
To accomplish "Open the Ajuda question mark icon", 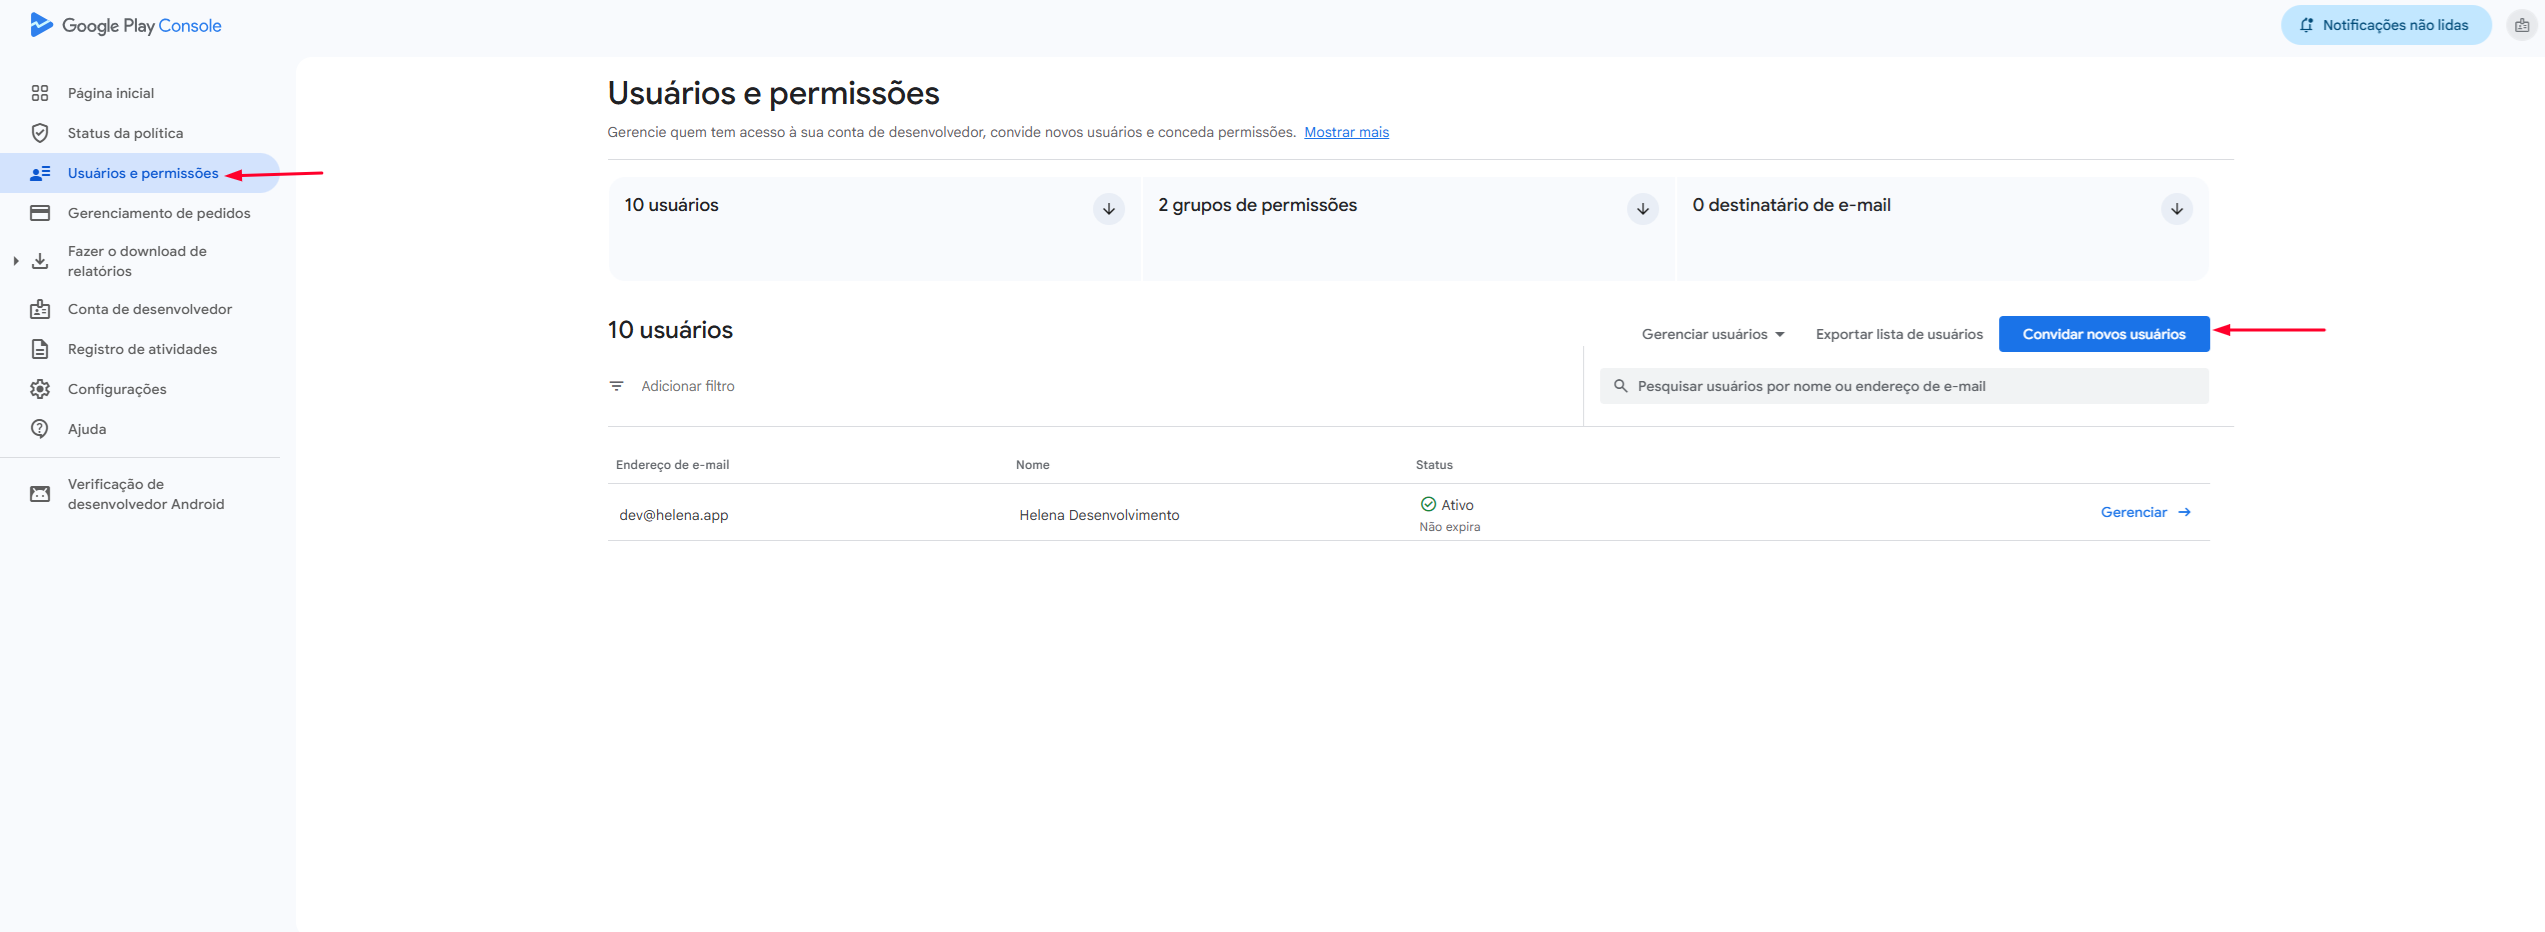I will point(40,429).
